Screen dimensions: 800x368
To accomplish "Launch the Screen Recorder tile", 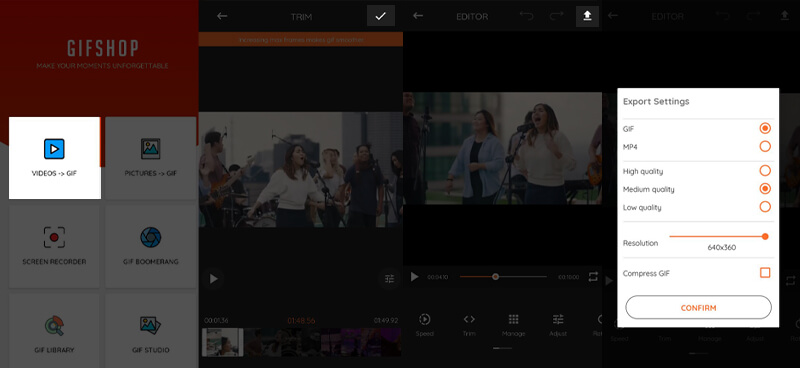I will point(54,247).
